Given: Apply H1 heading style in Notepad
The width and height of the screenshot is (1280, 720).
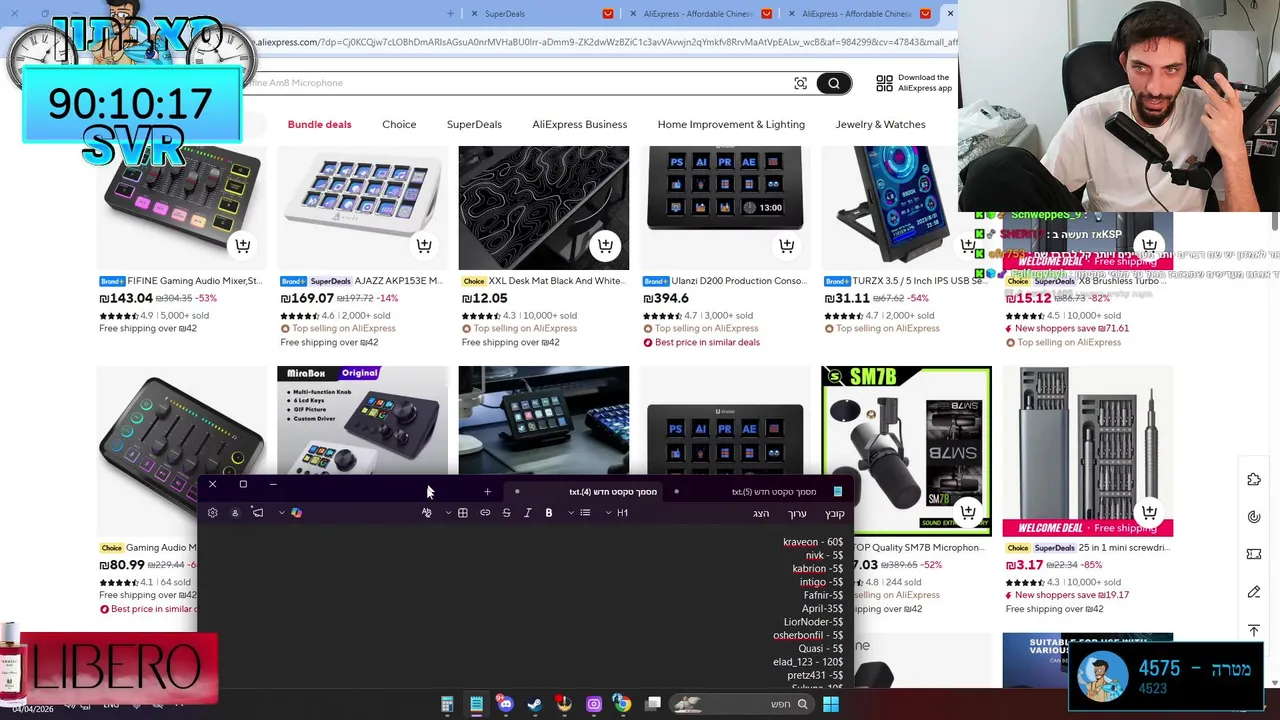Looking at the screenshot, I should coord(622,513).
